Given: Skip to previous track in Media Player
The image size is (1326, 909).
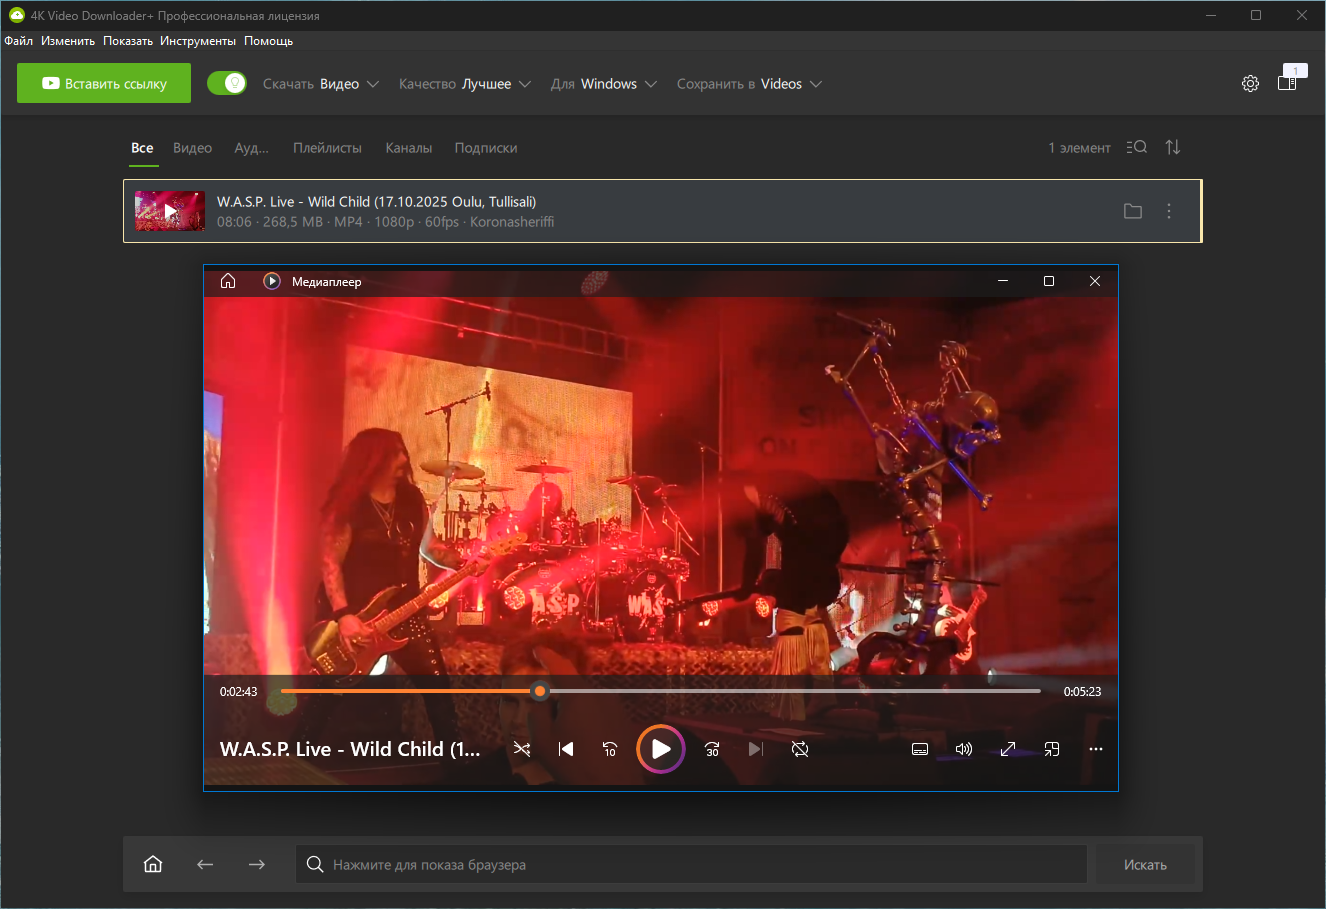Looking at the screenshot, I should (x=566, y=749).
